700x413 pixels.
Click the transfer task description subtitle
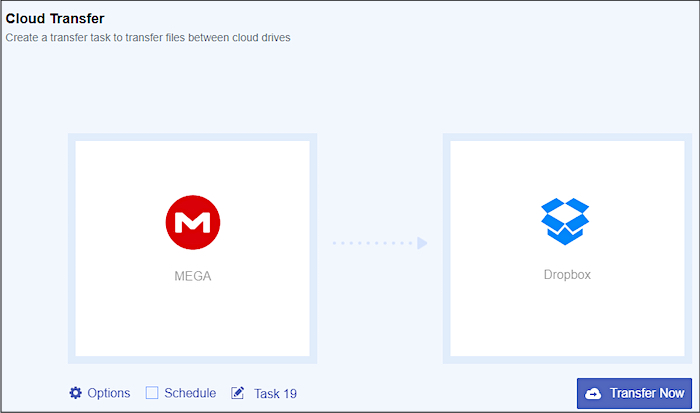coord(148,38)
